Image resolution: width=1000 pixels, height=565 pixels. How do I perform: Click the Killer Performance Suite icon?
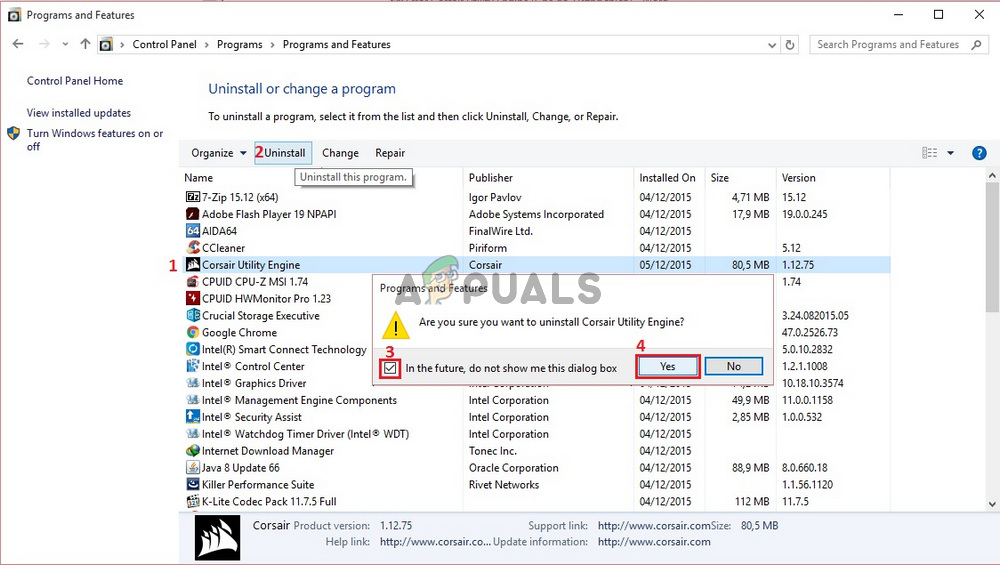[x=193, y=484]
